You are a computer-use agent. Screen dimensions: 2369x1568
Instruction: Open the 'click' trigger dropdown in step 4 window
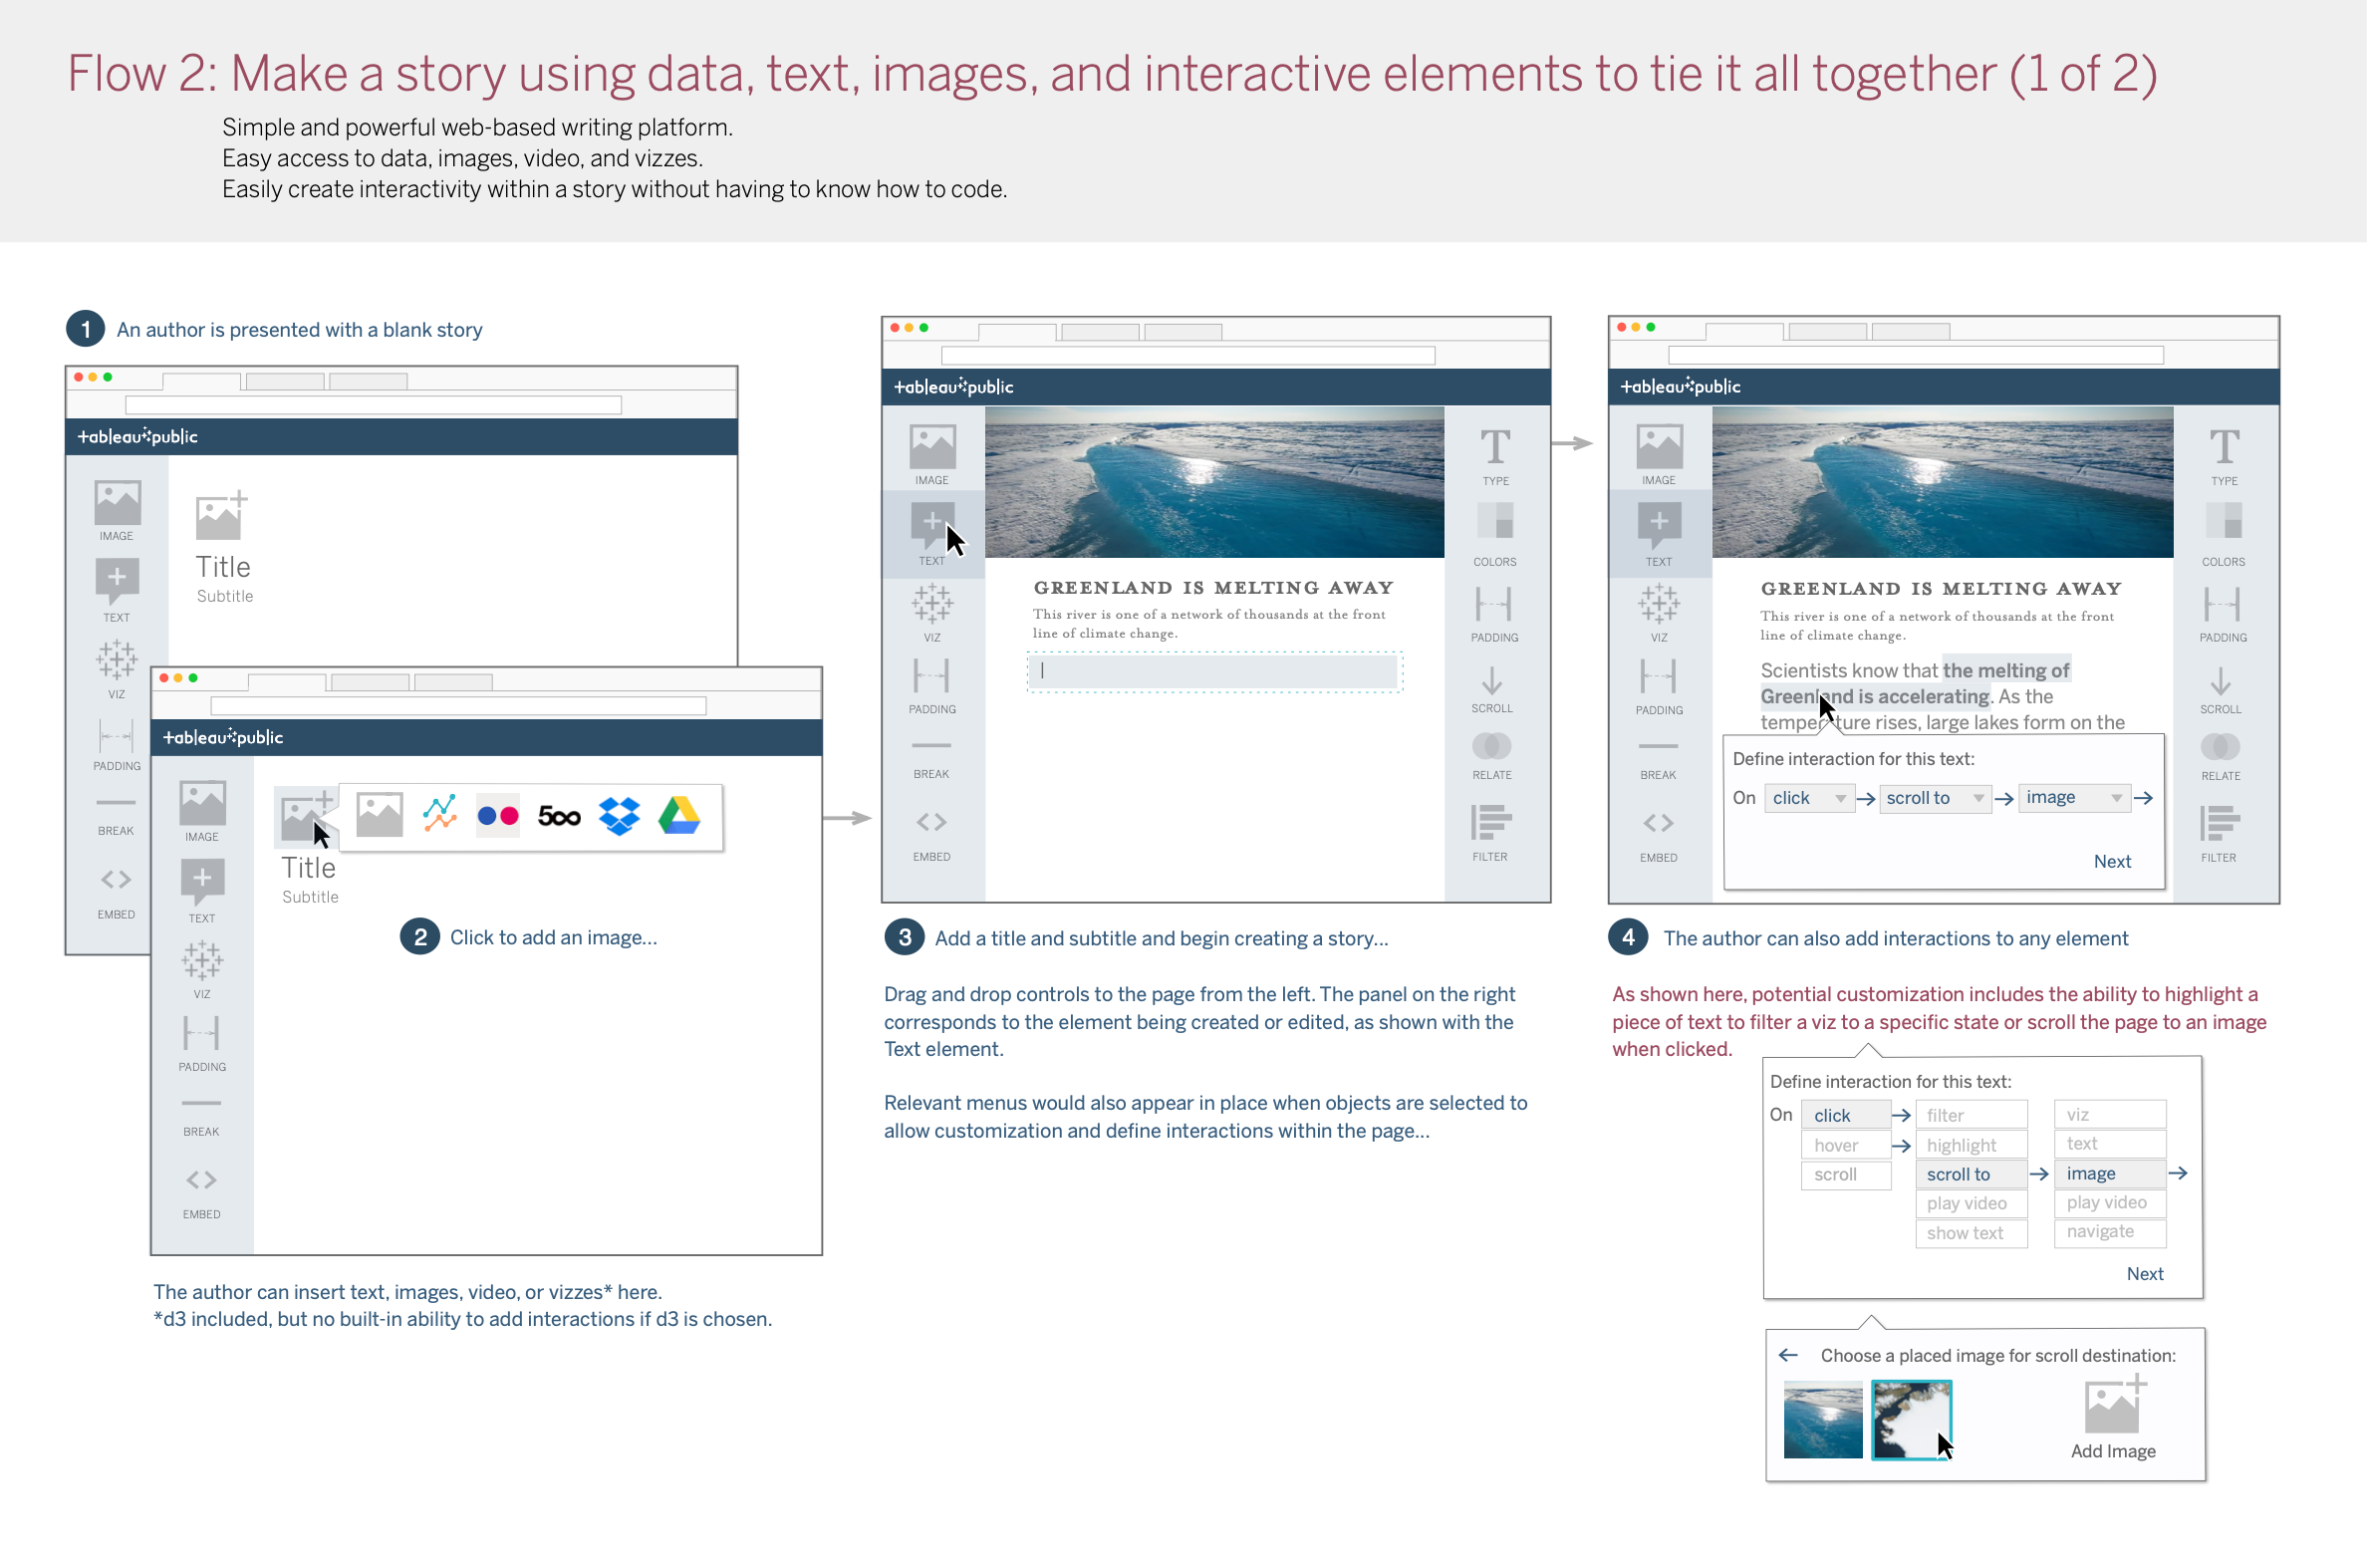(x=1810, y=798)
